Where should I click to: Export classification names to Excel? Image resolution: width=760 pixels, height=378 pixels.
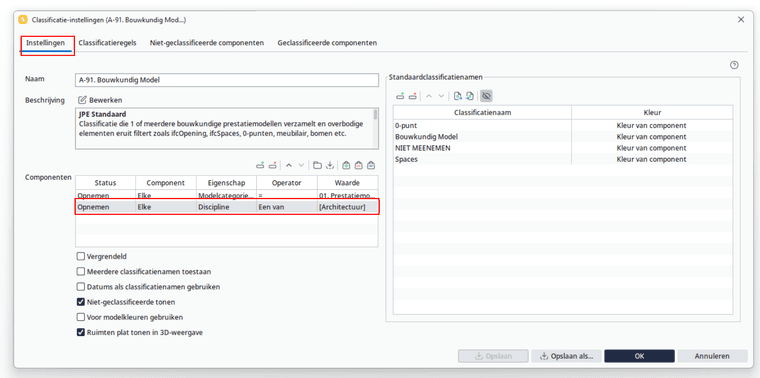pos(458,96)
